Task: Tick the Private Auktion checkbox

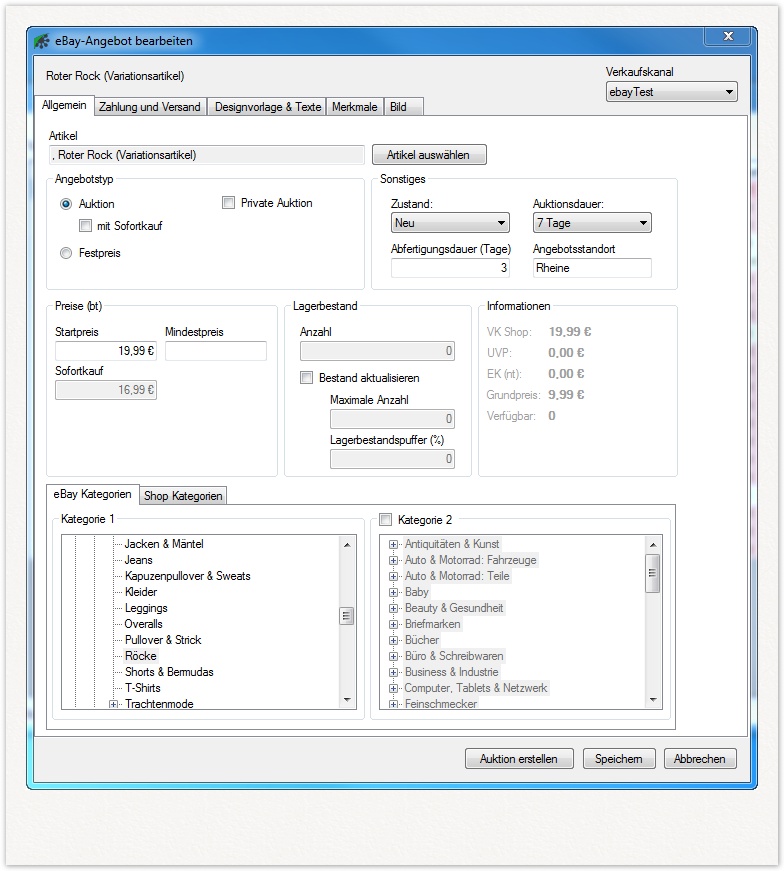Action: point(229,203)
